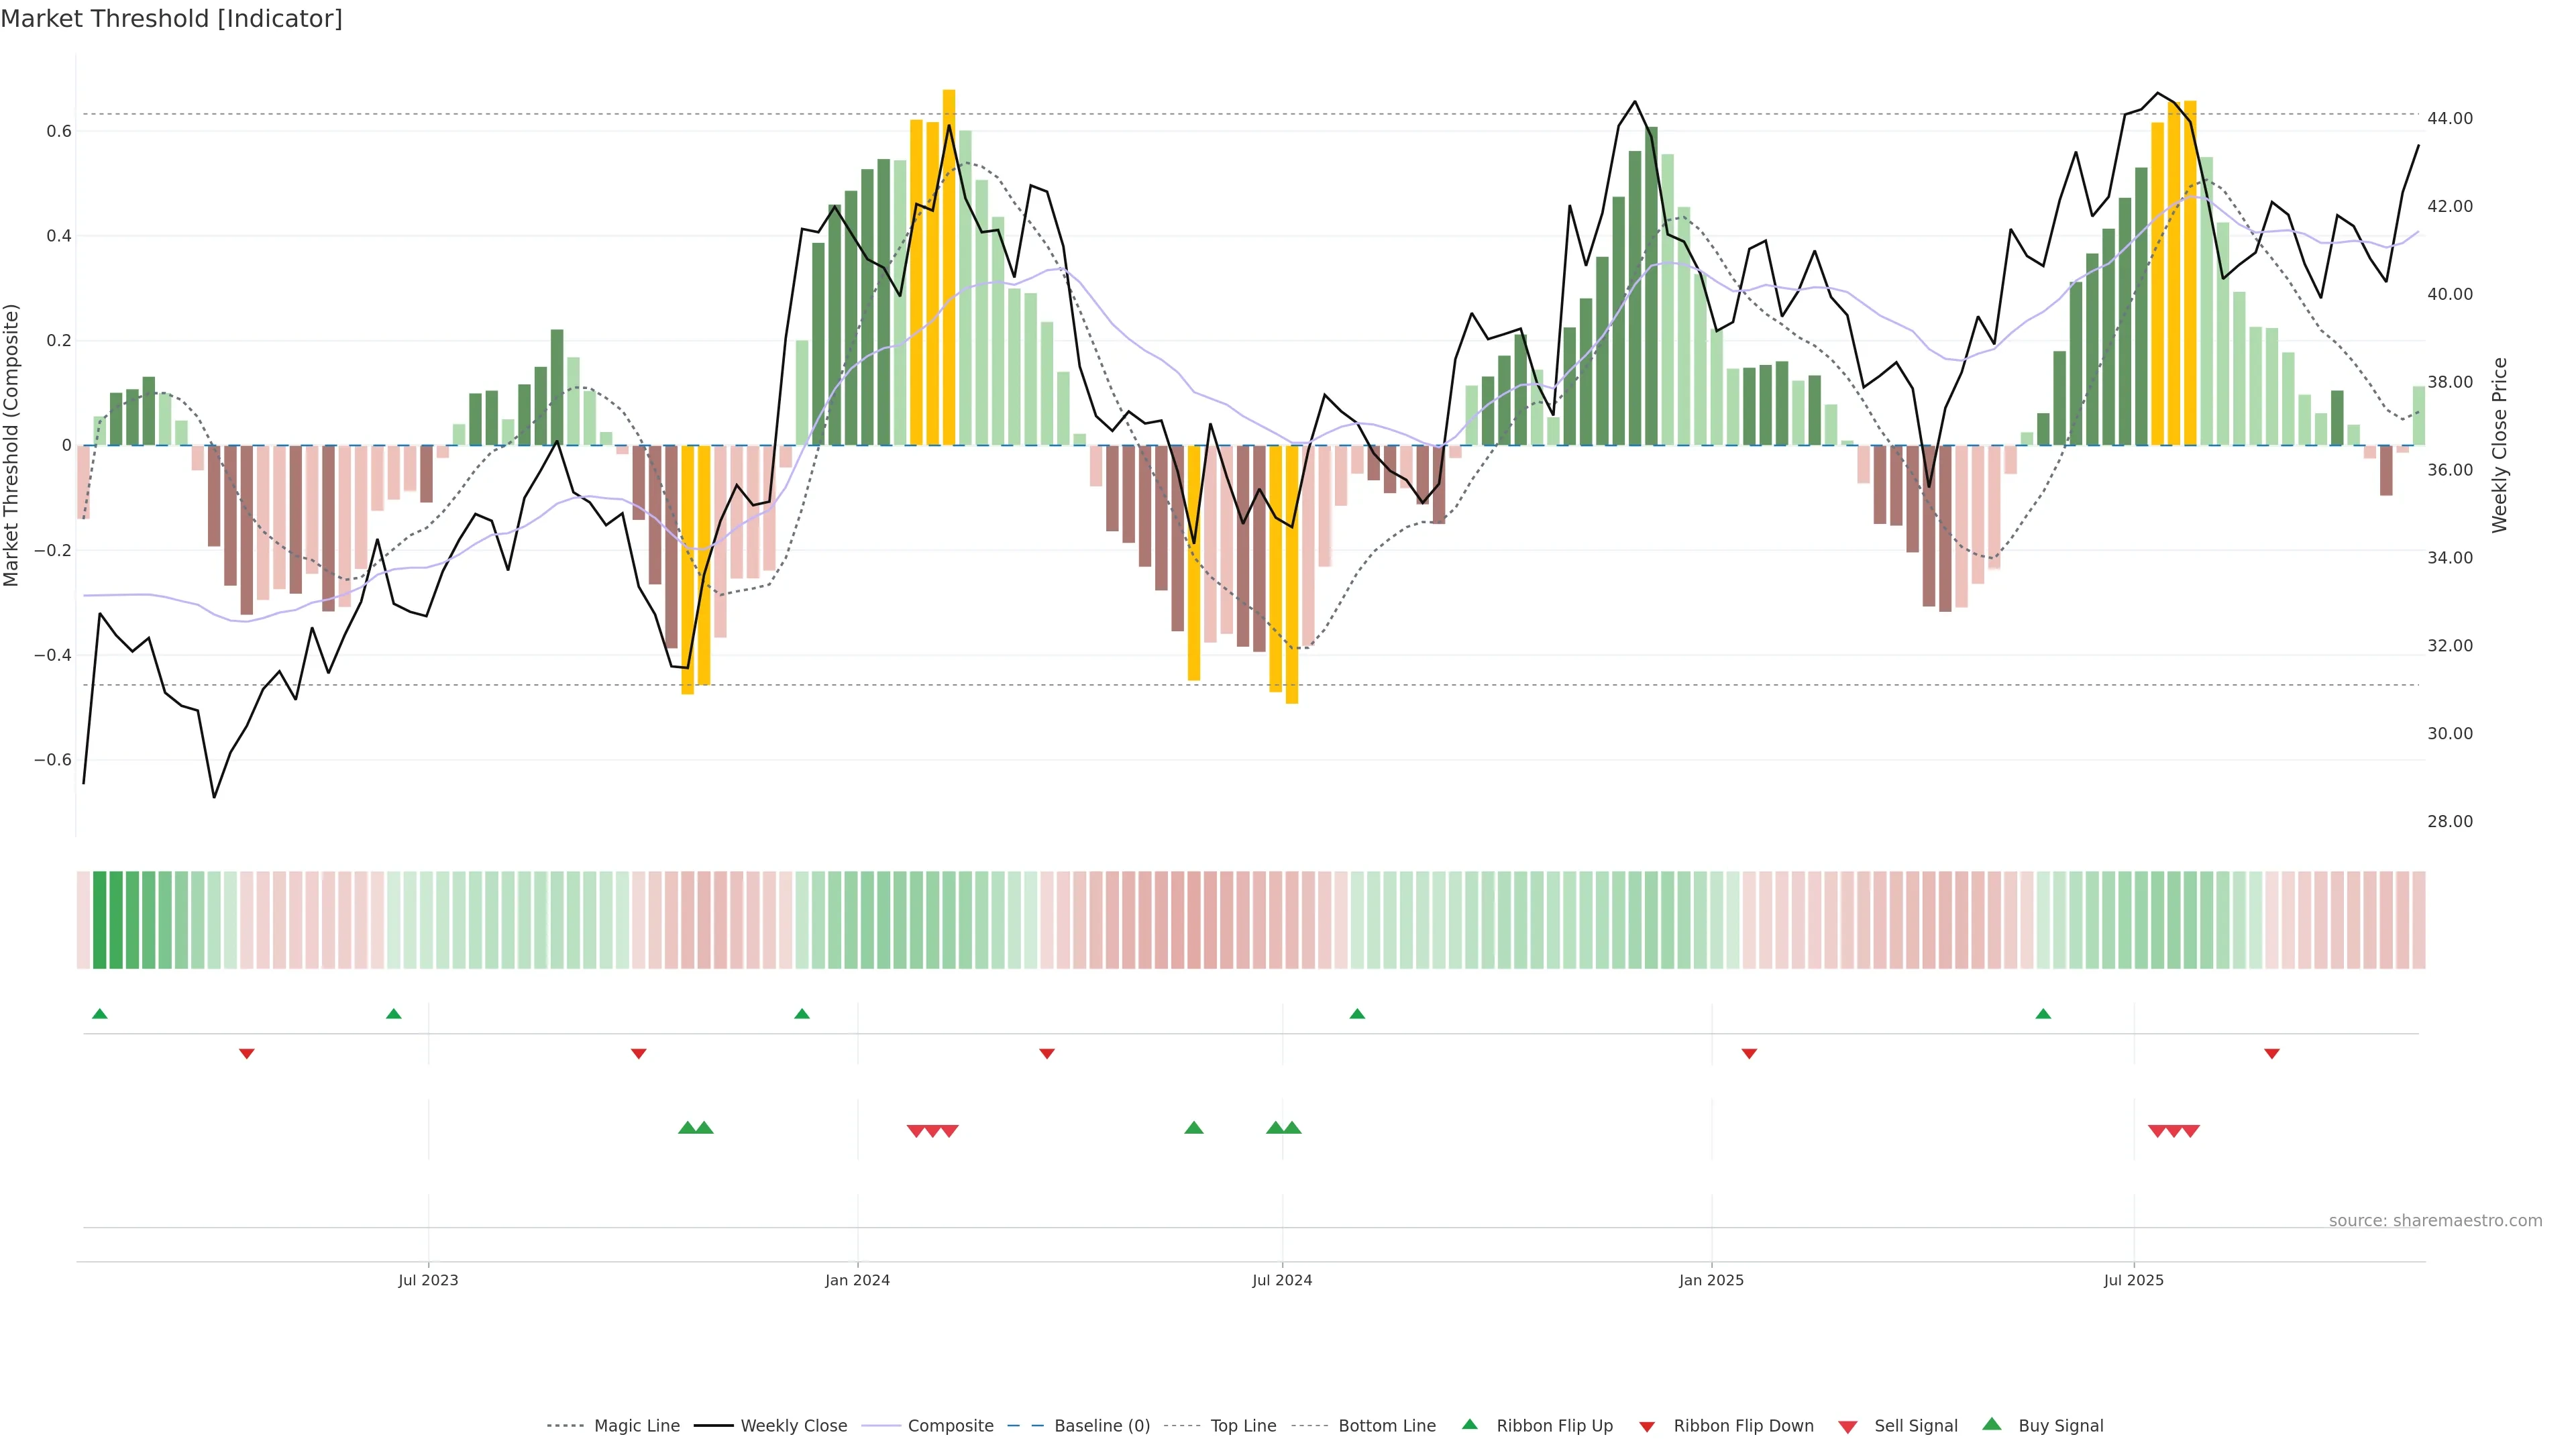Viewport: 2576px width, 1449px height.
Task: Click the Sell Signal legend triangle icon
Action: [x=1847, y=1427]
